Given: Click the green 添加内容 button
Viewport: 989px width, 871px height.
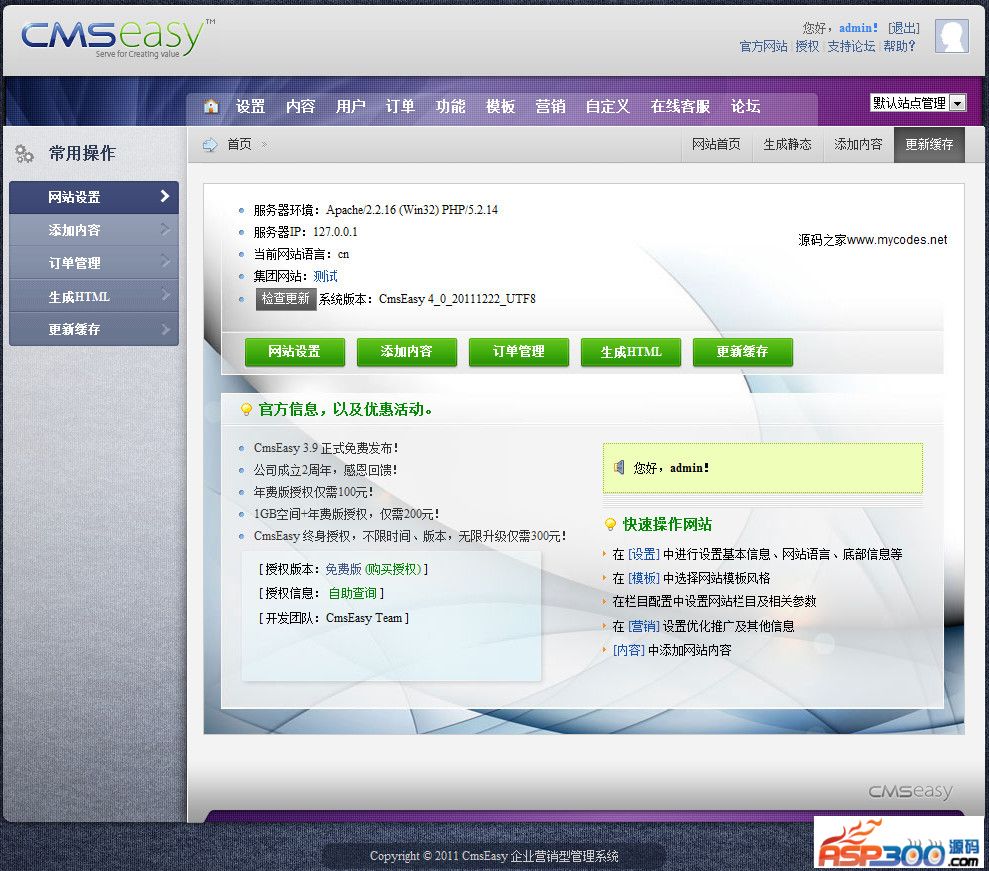Looking at the screenshot, I should coord(407,351).
